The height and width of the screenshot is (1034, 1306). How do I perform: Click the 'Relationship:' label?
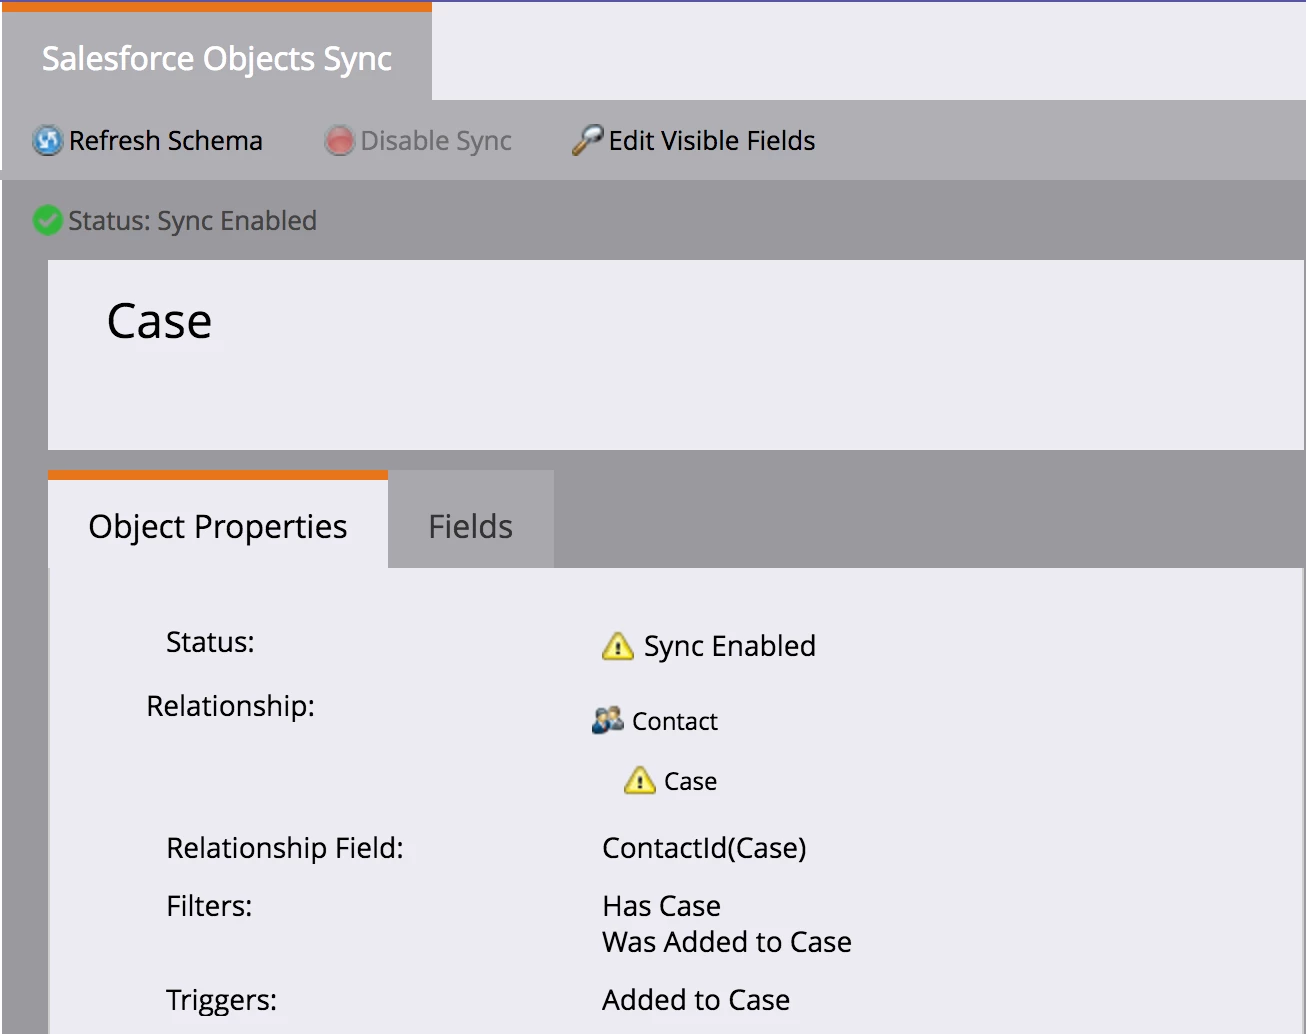click(231, 706)
